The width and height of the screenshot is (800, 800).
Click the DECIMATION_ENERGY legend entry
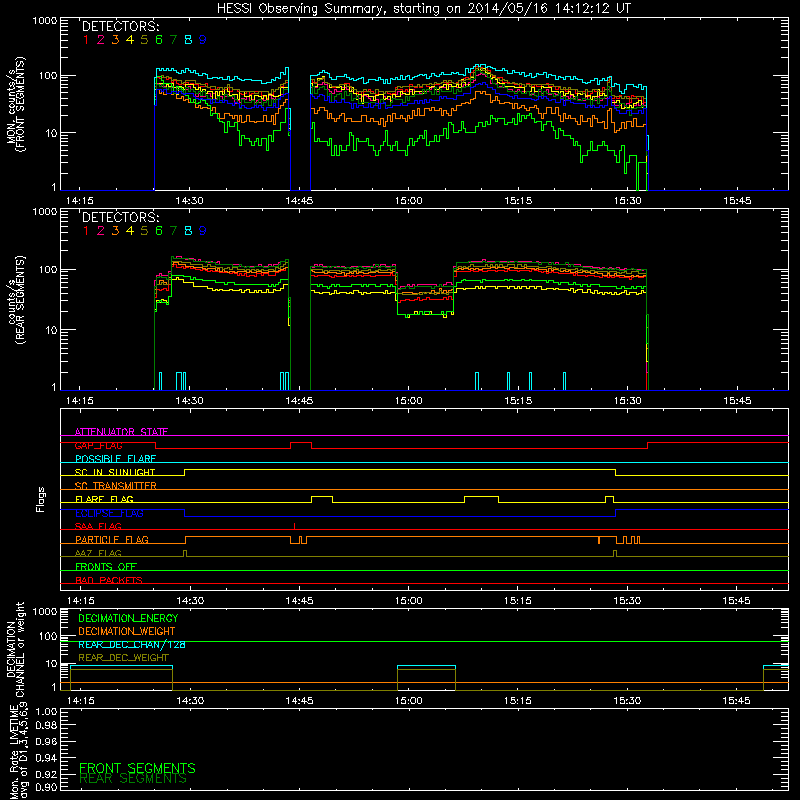pos(128,618)
